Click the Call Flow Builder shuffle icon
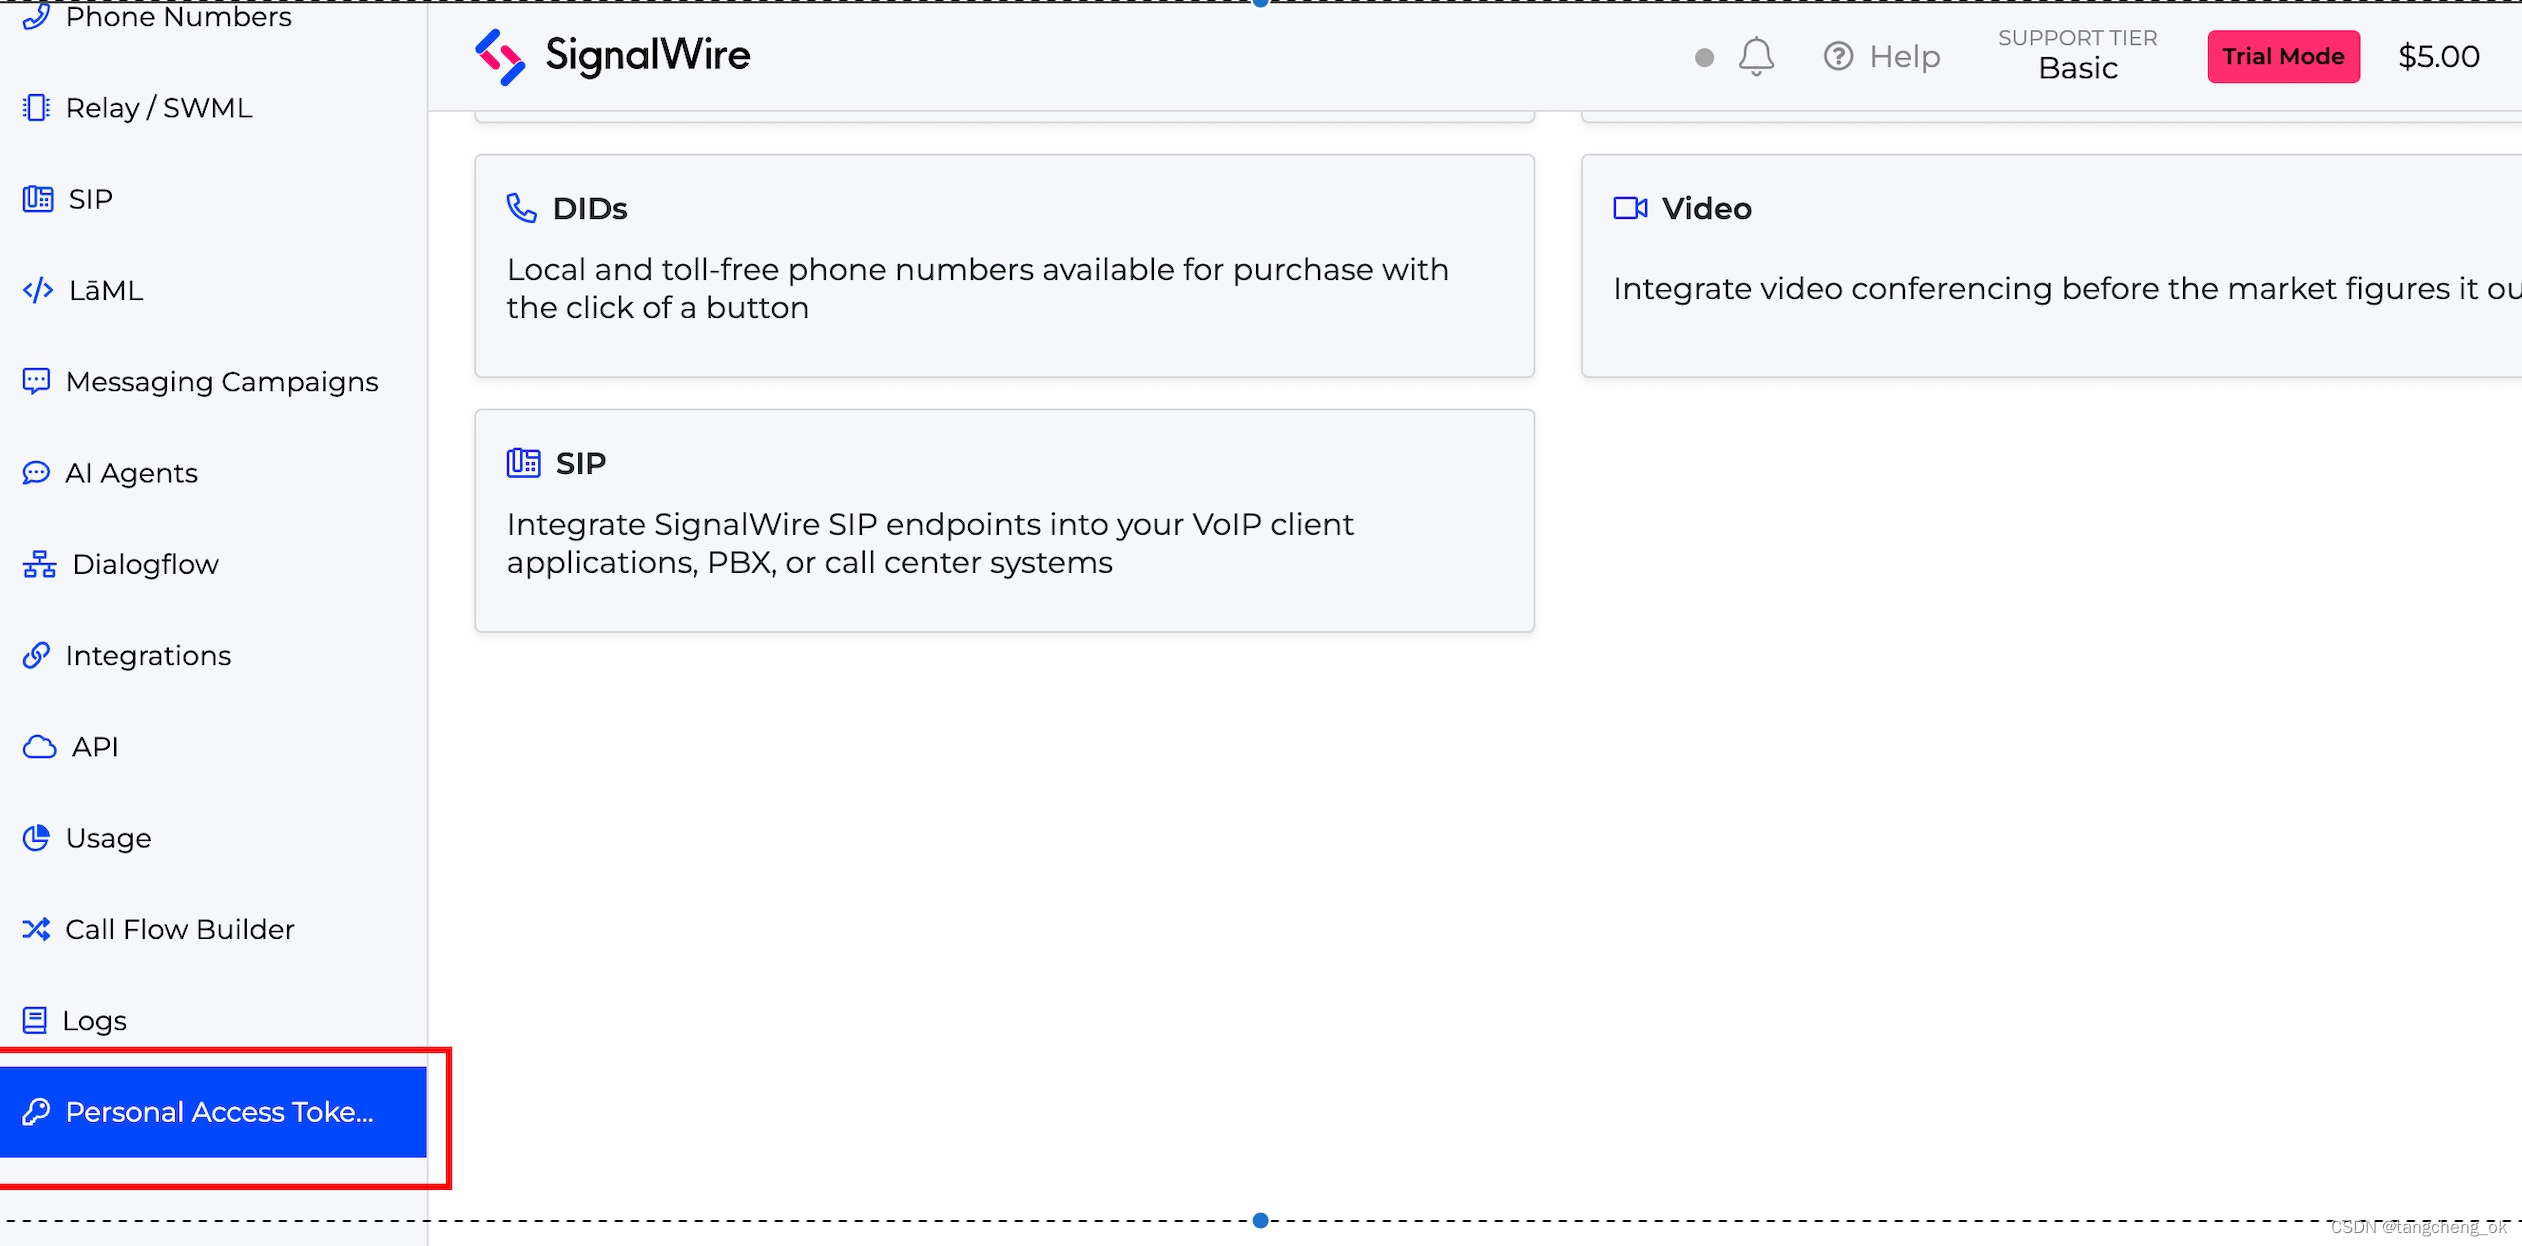Image resolution: width=2522 pixels, height=1246 pixels. (36, 929)
